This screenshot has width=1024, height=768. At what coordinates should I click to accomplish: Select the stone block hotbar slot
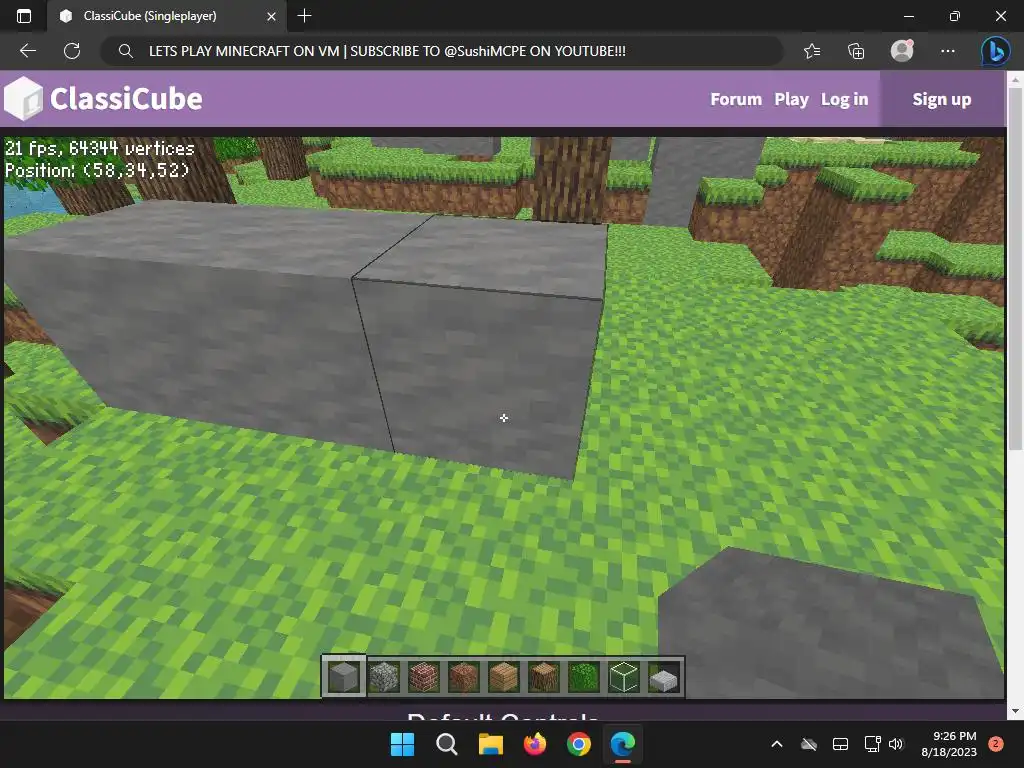[x=344, y=677]
